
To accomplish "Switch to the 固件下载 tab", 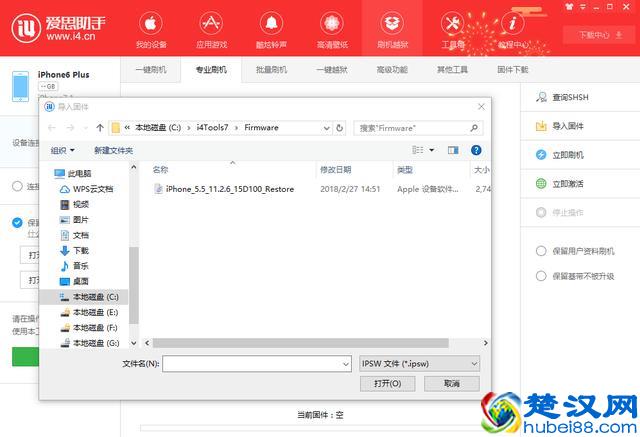I will pos(513,70).
